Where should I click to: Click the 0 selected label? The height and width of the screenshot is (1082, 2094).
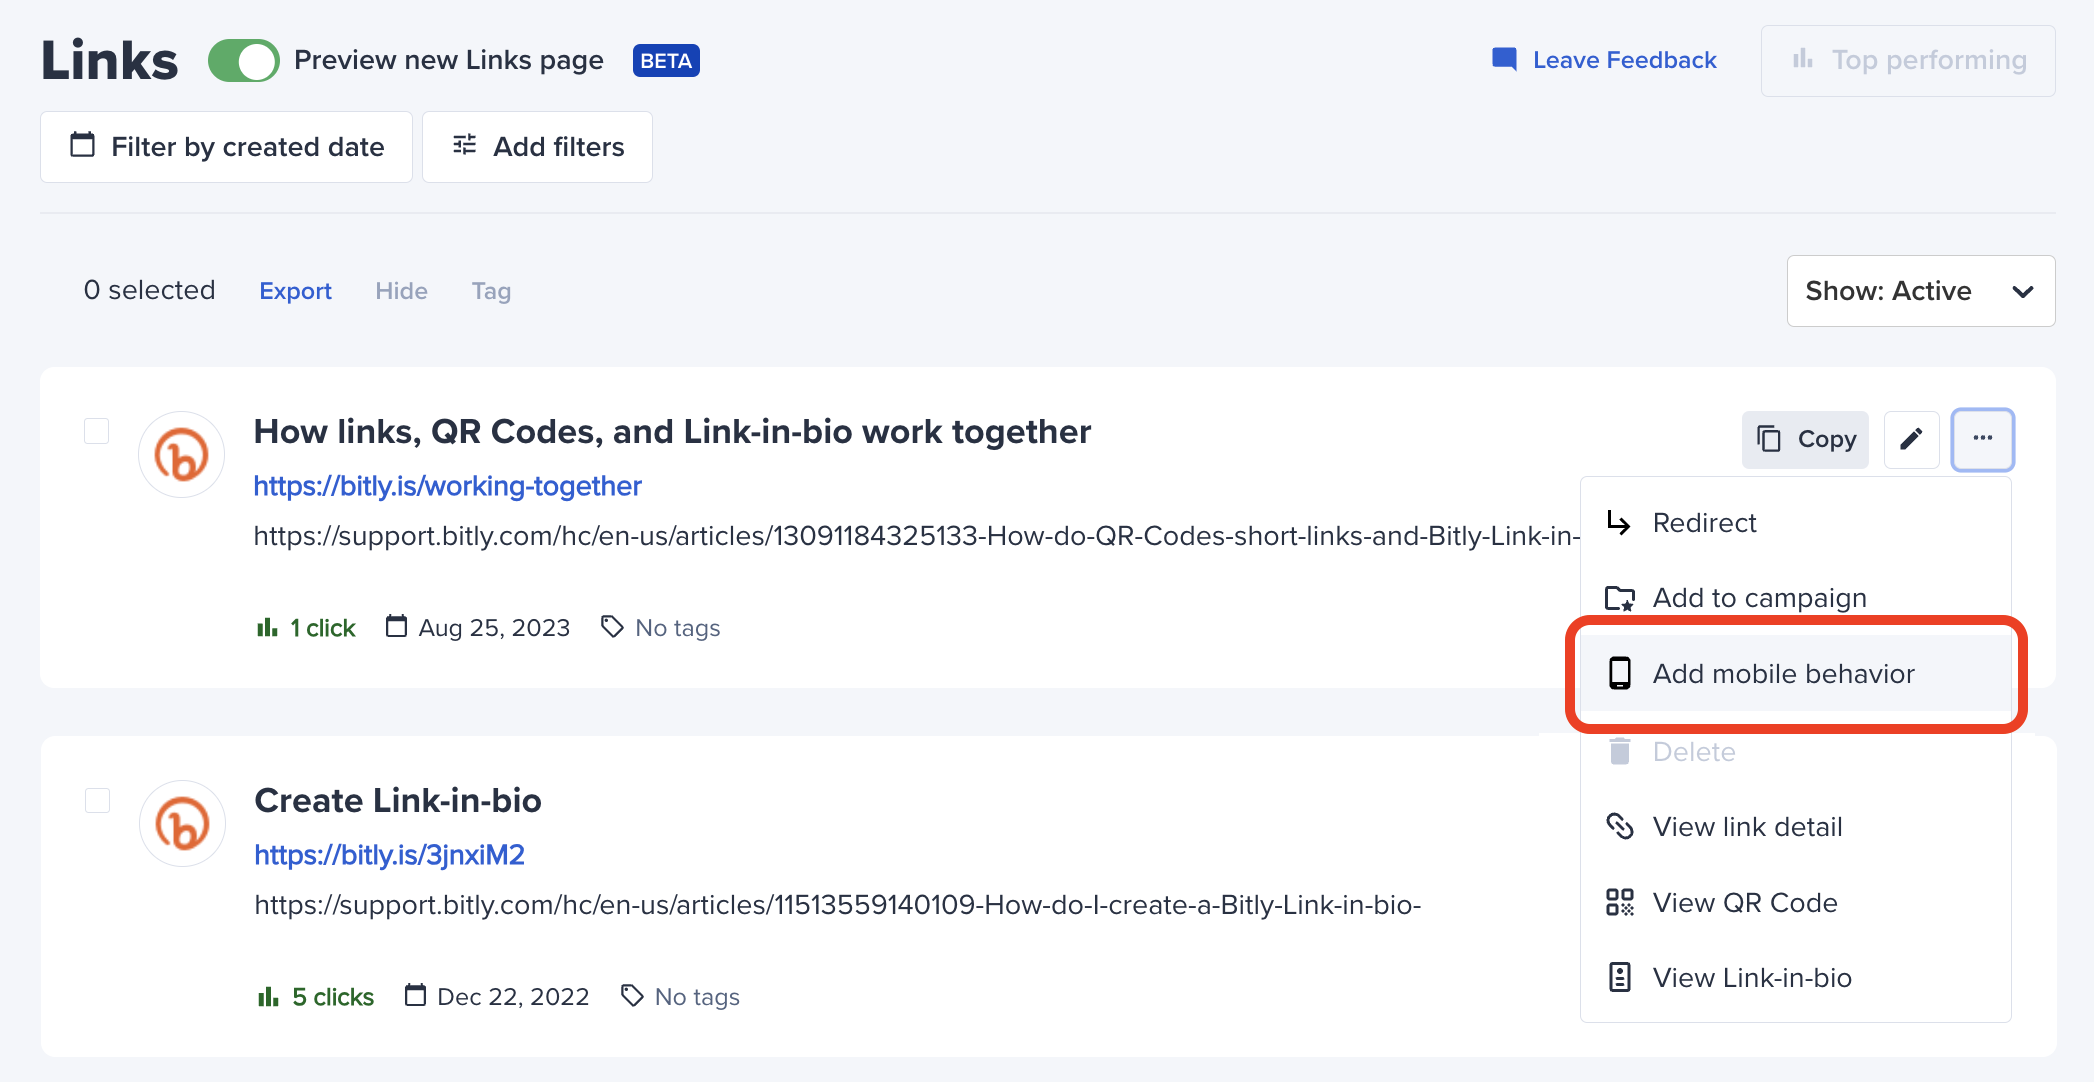(x=150, y=290)
